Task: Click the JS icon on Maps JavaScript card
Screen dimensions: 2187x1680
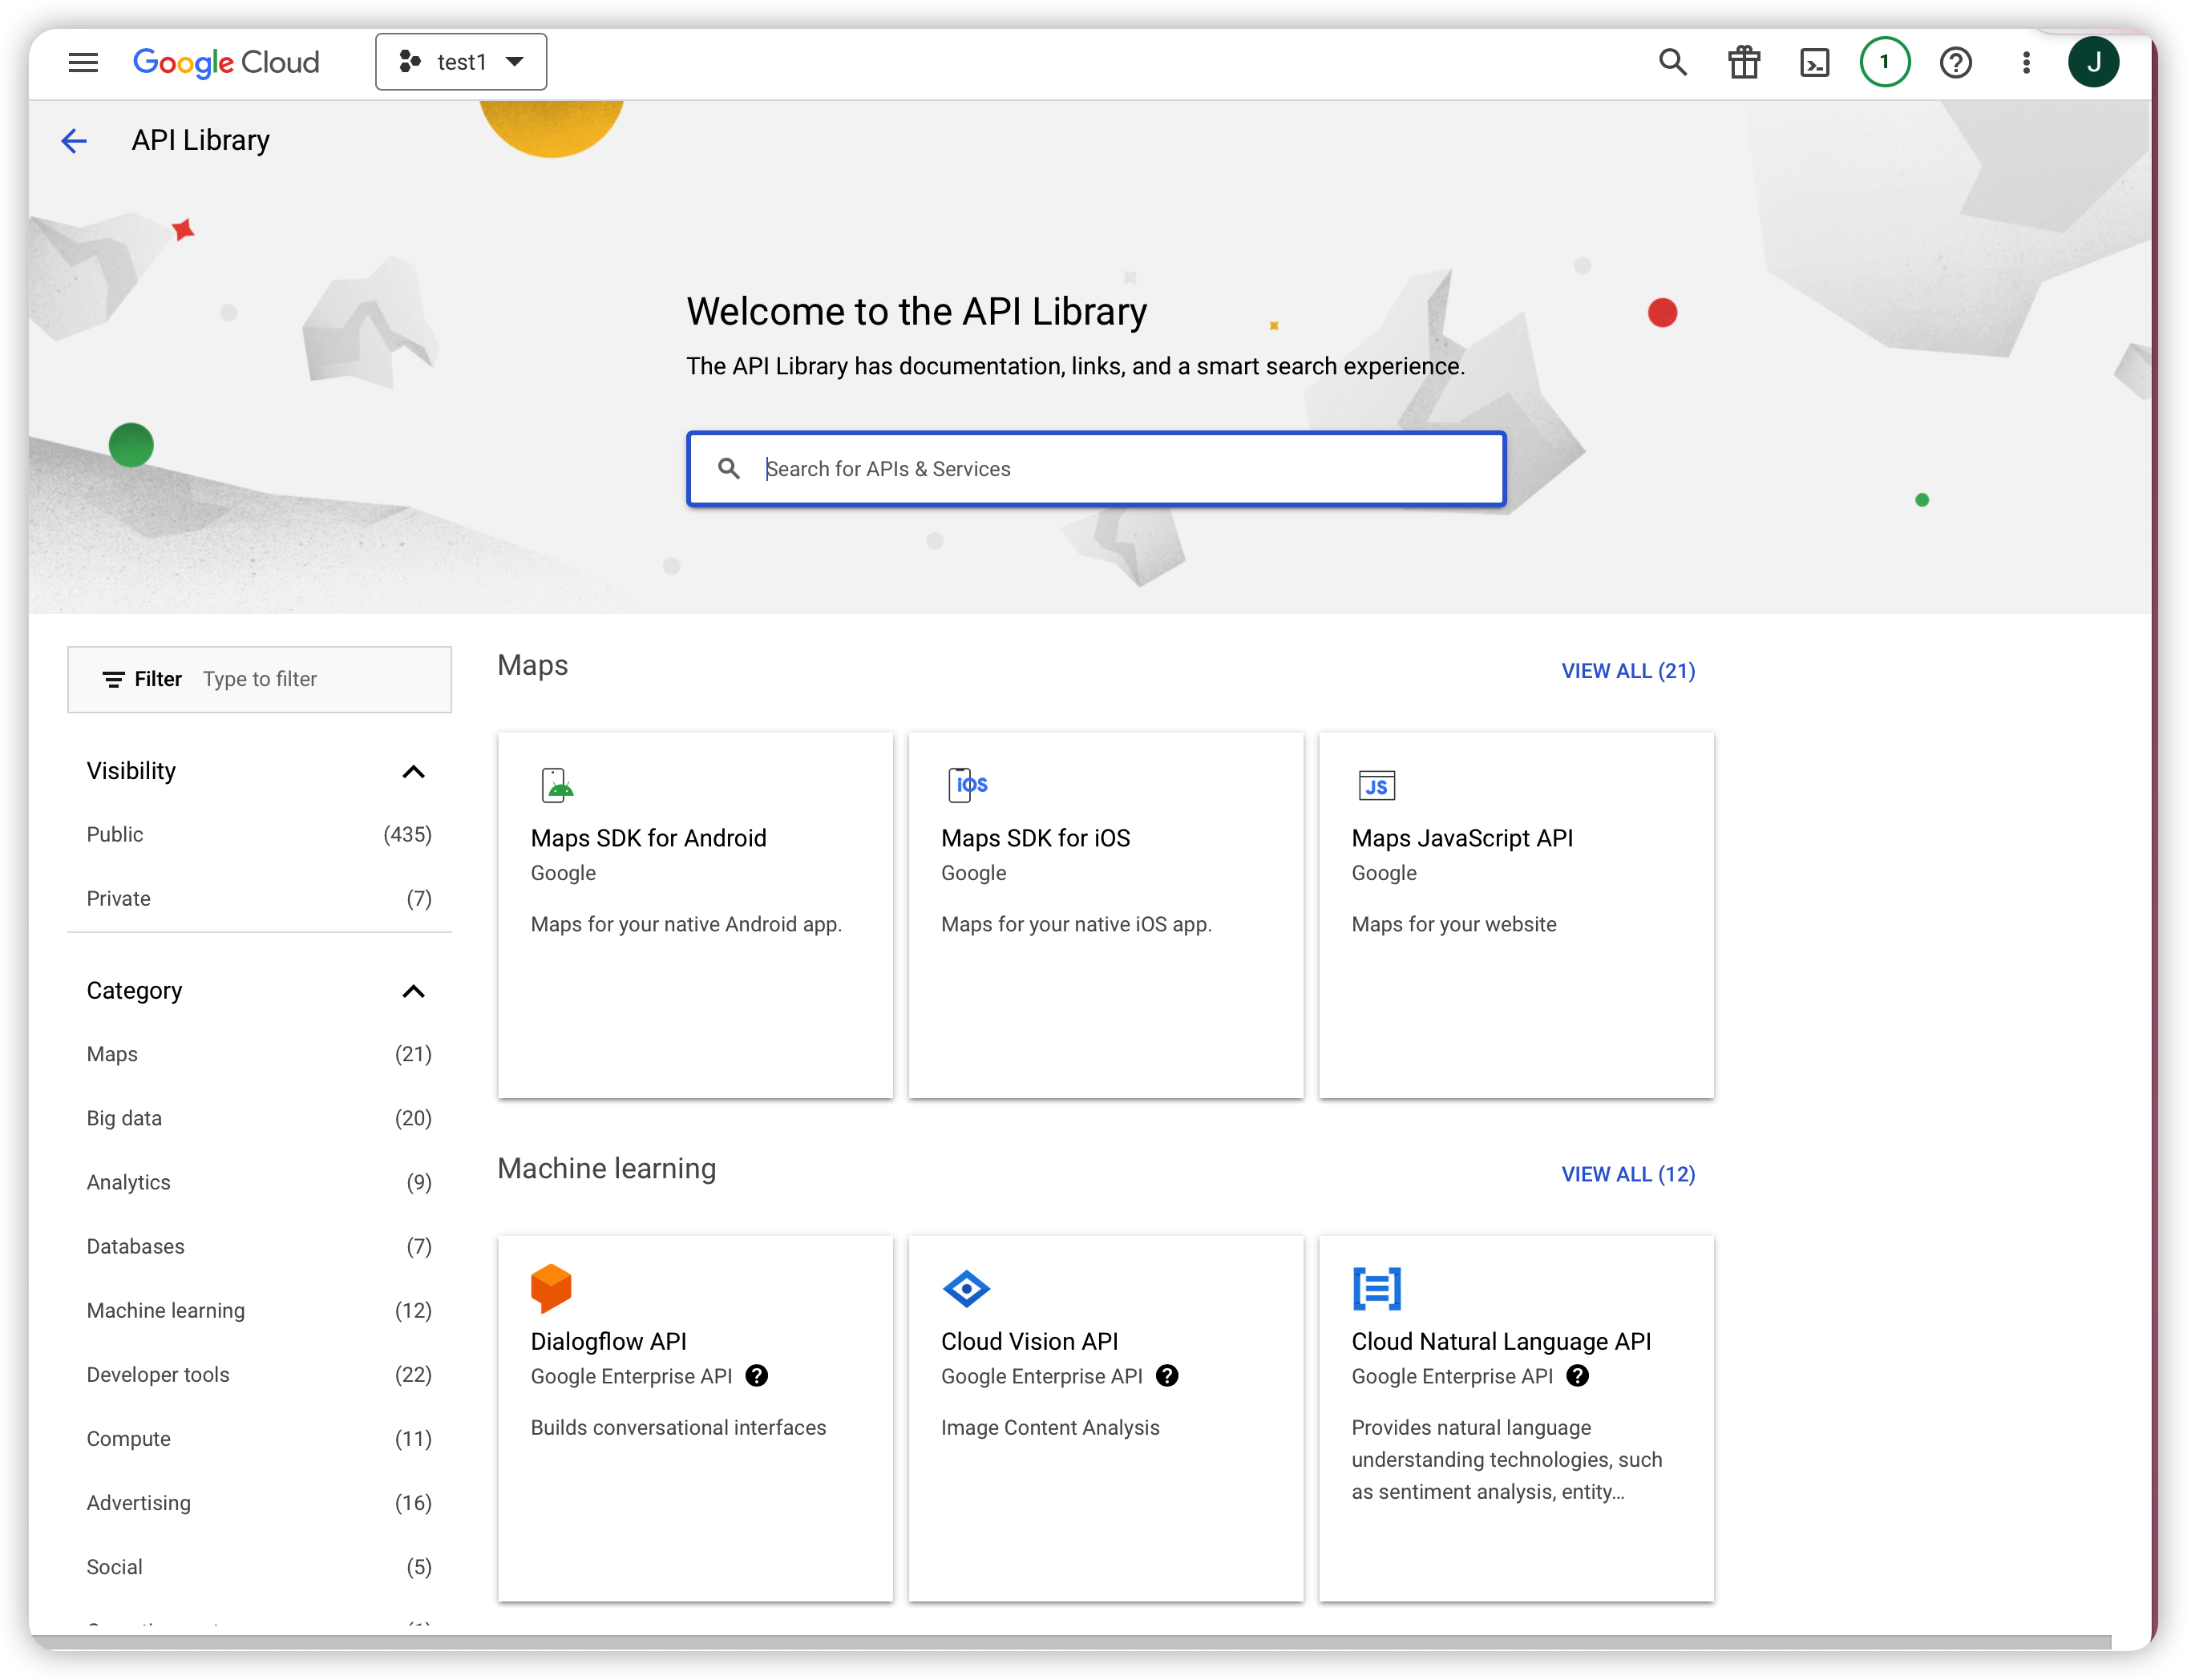Action: [x=1377, y=786]
